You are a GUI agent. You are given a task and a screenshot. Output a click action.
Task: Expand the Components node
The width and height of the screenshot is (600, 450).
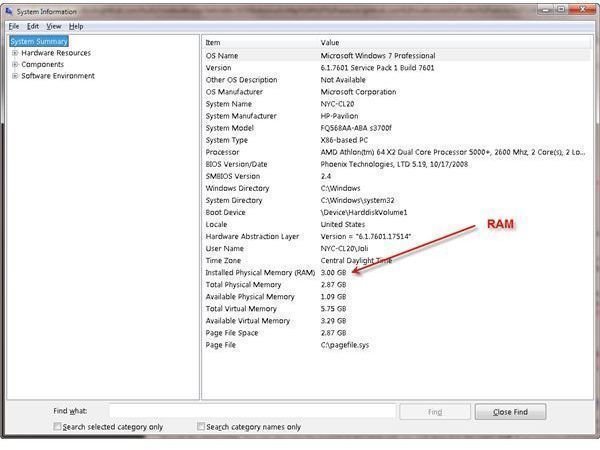click(x=15, y=64)
